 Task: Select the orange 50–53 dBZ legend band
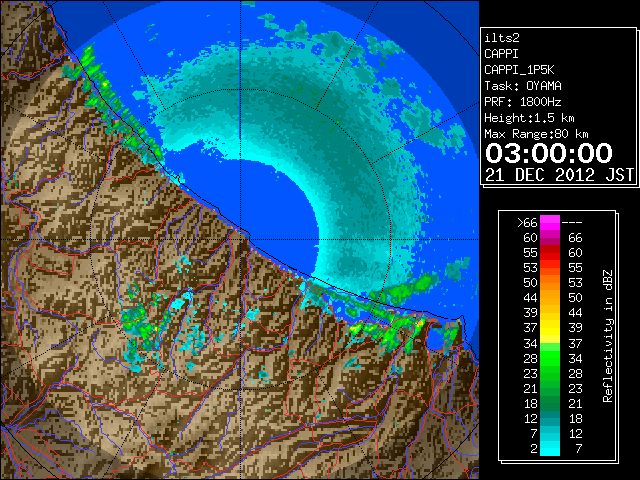click(x=550, y=282)
